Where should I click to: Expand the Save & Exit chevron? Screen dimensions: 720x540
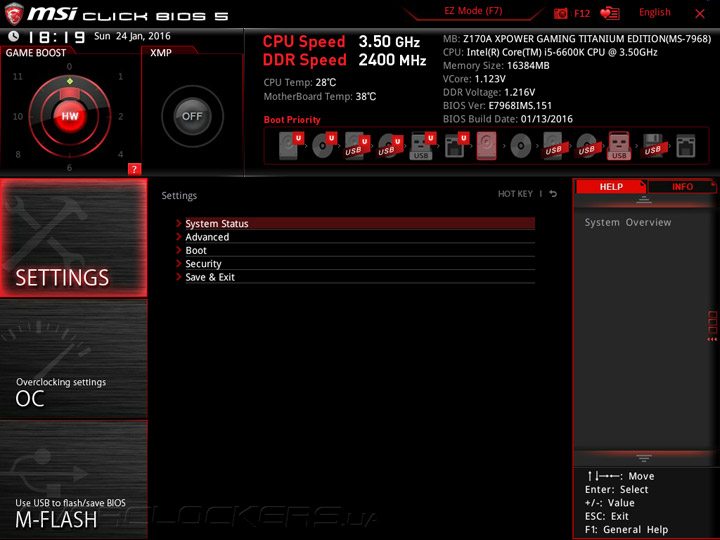(179, 277)
